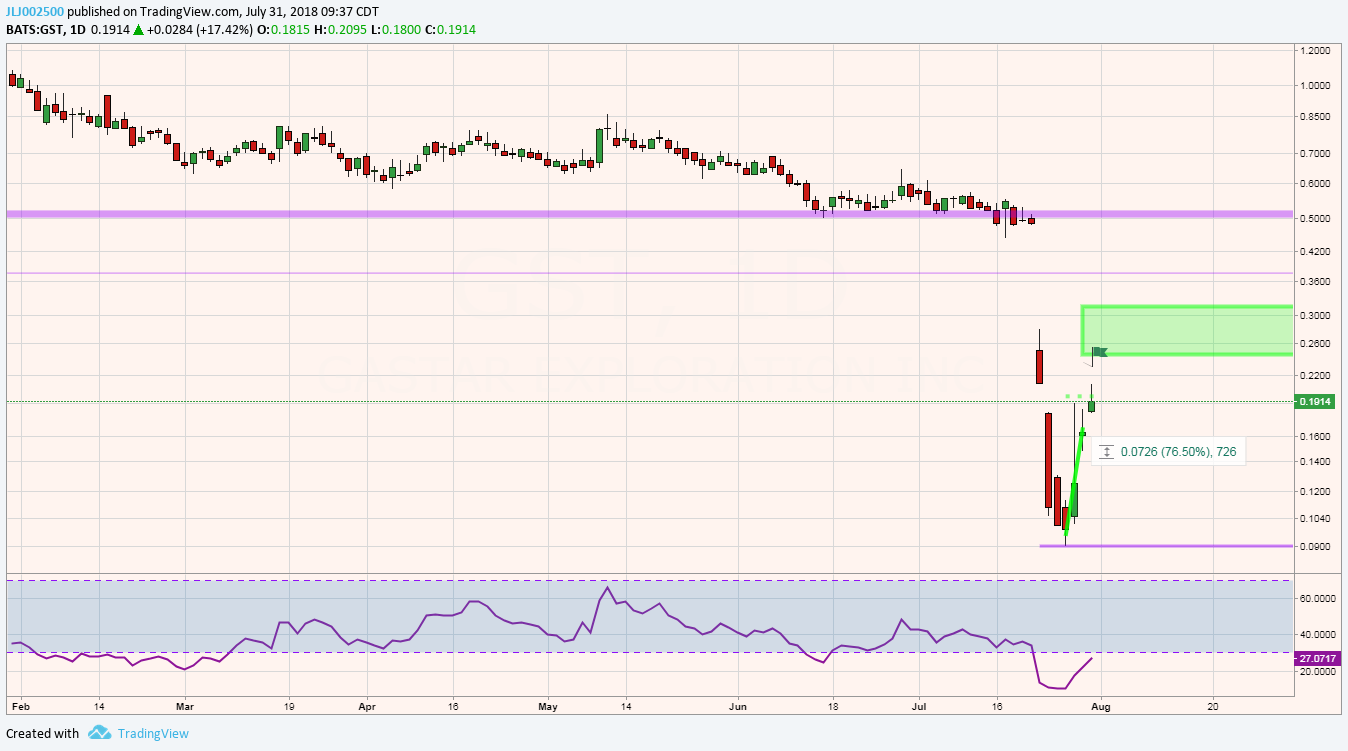Click the green flag marker on chart

click(1100, 351)
